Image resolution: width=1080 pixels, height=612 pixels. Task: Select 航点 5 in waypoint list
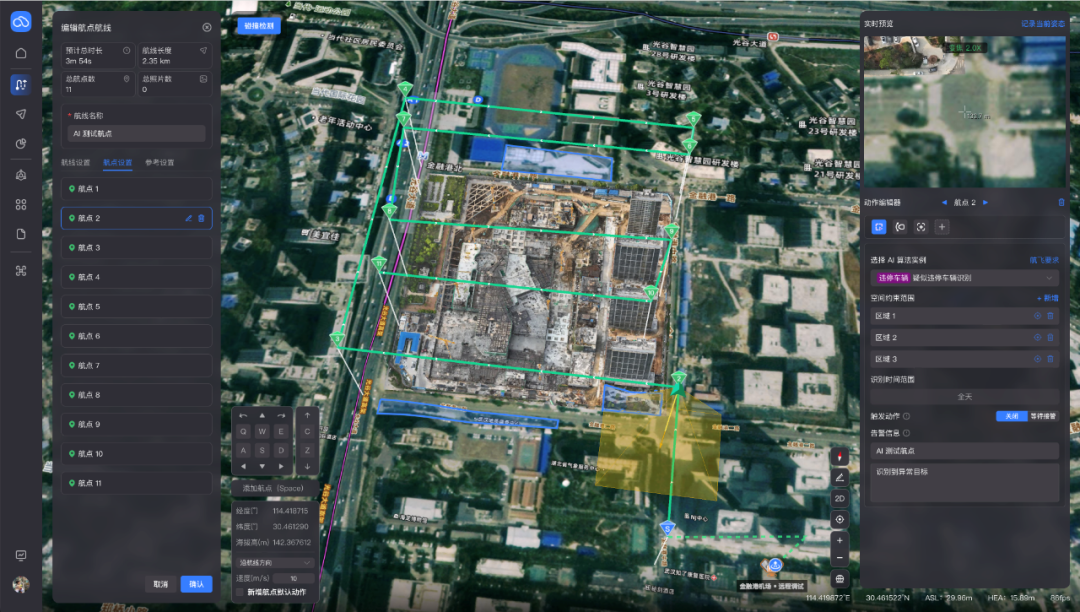click(x=136, y=306)
